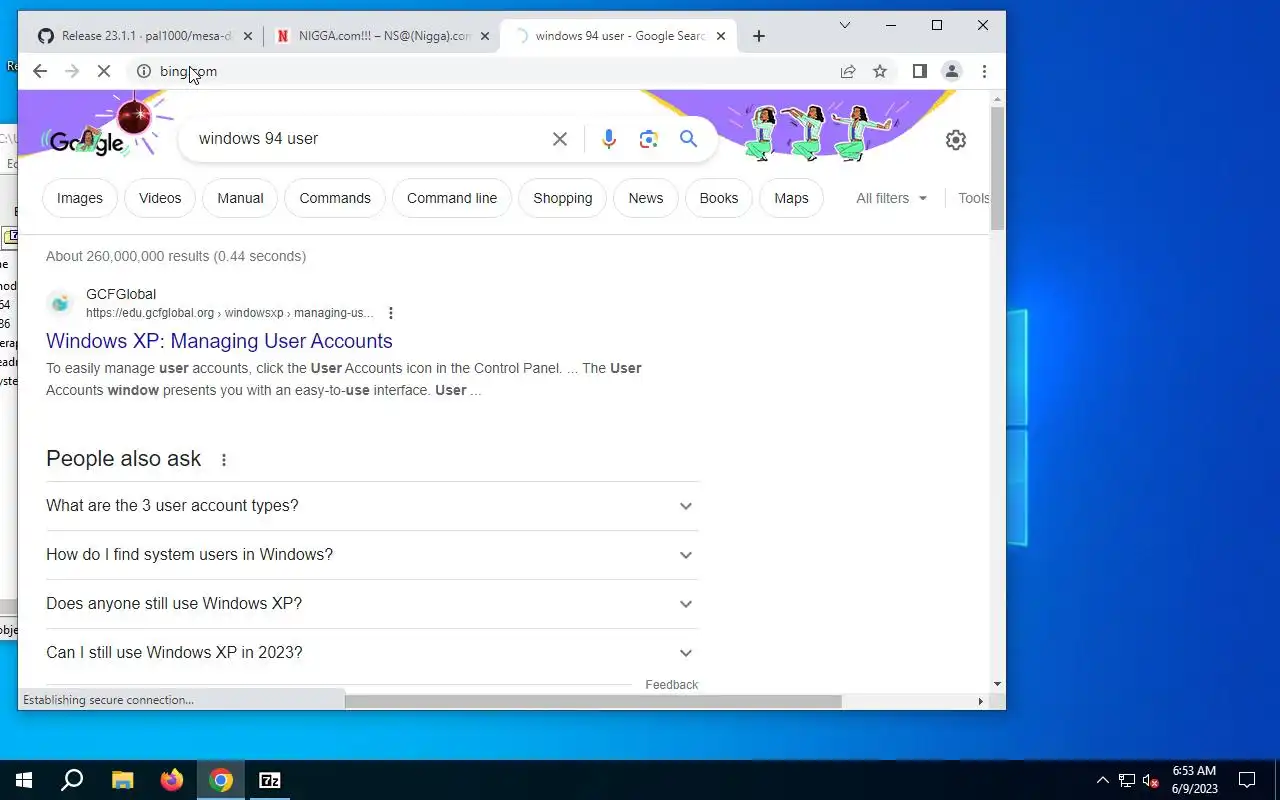Click in the Google search input
Viewport: 1280px width, 800px height.
click(370, 139)
